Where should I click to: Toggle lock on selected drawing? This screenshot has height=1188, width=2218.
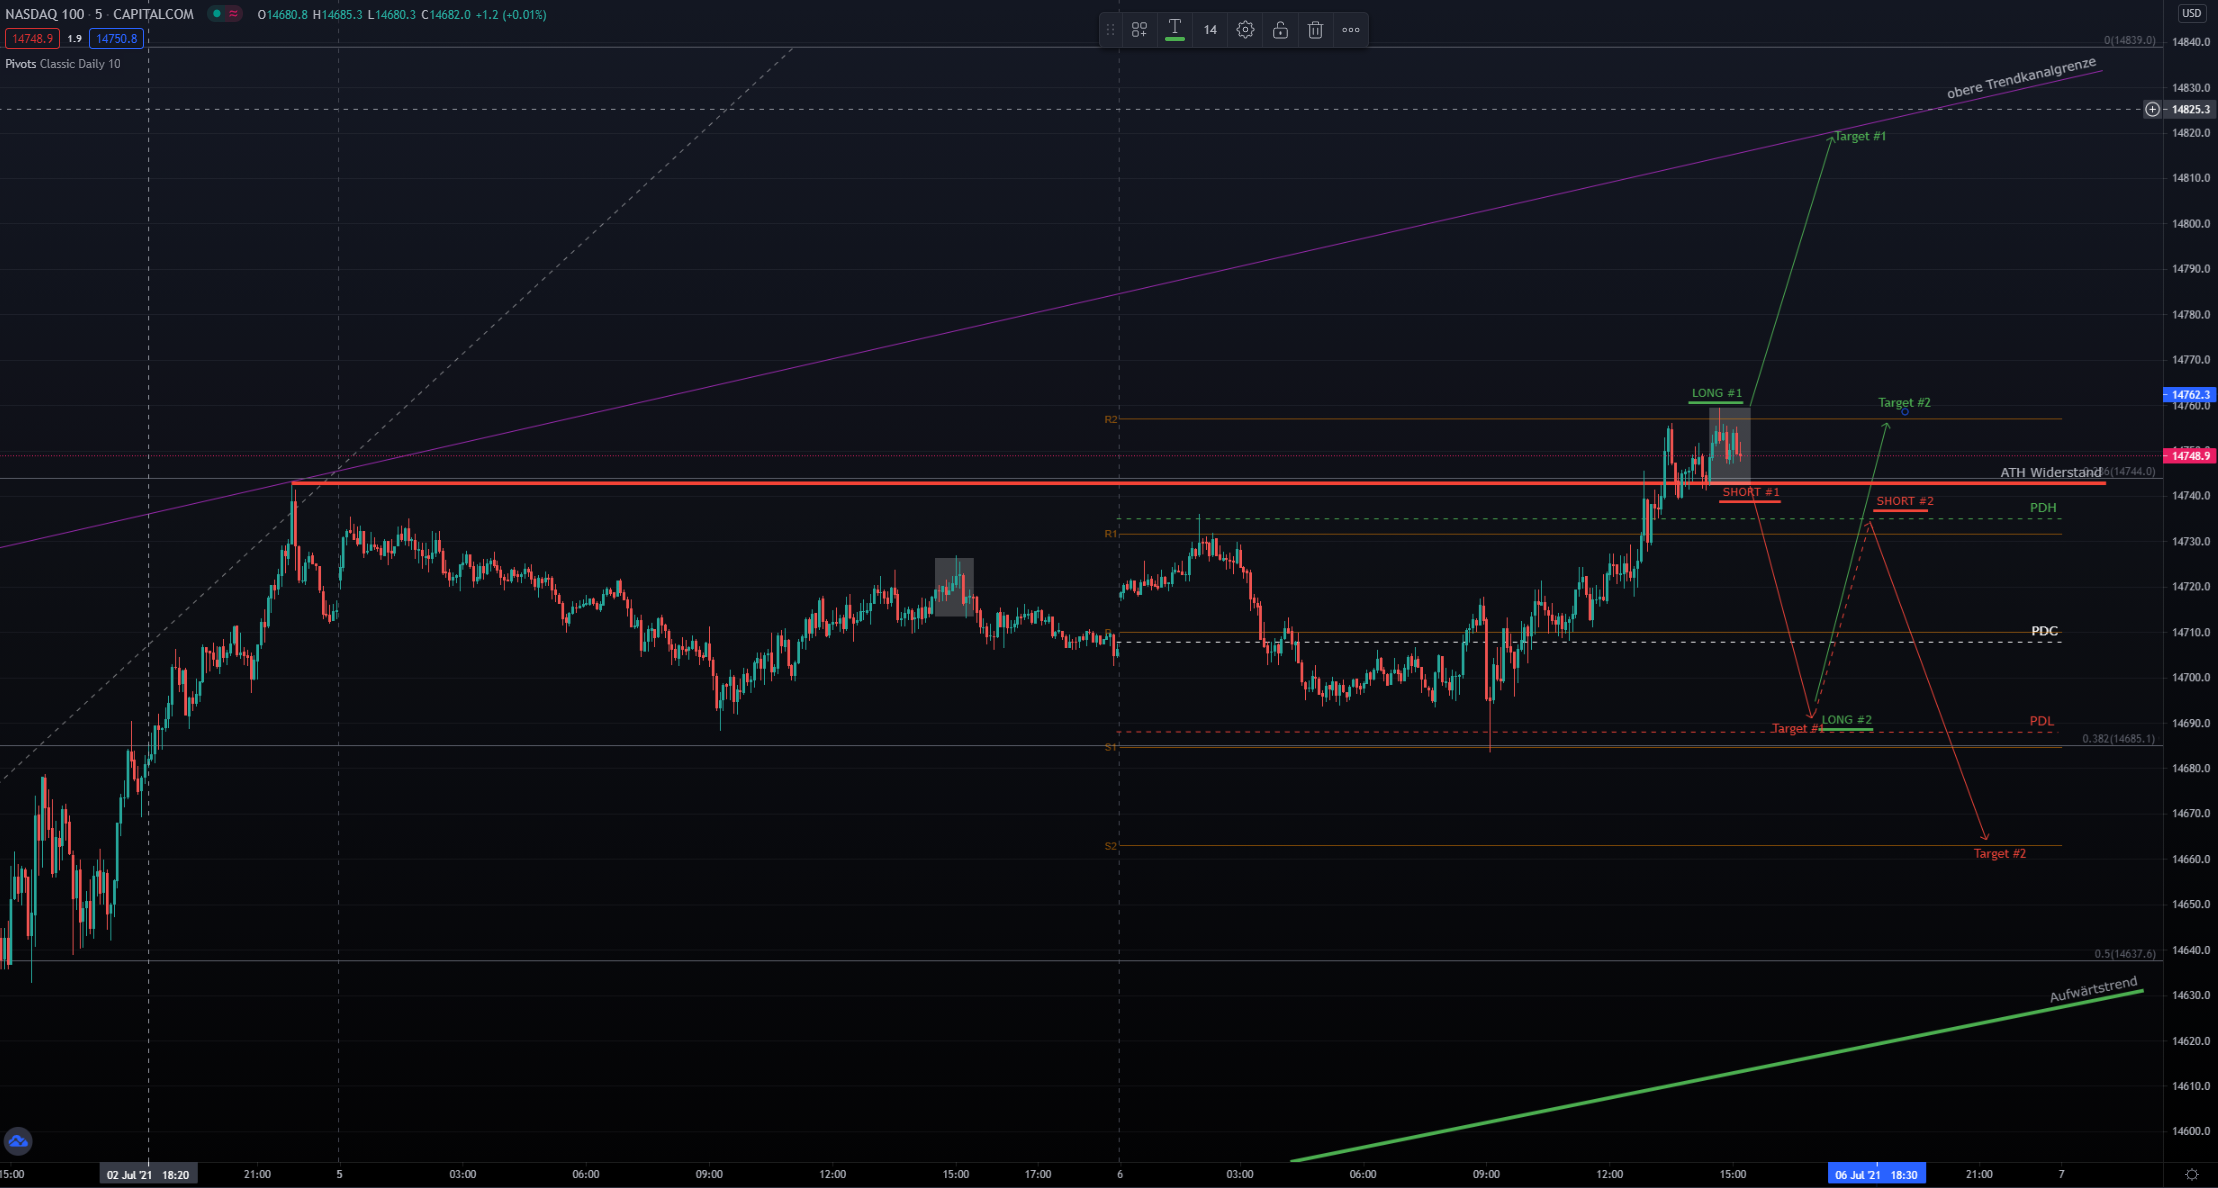1280,30
